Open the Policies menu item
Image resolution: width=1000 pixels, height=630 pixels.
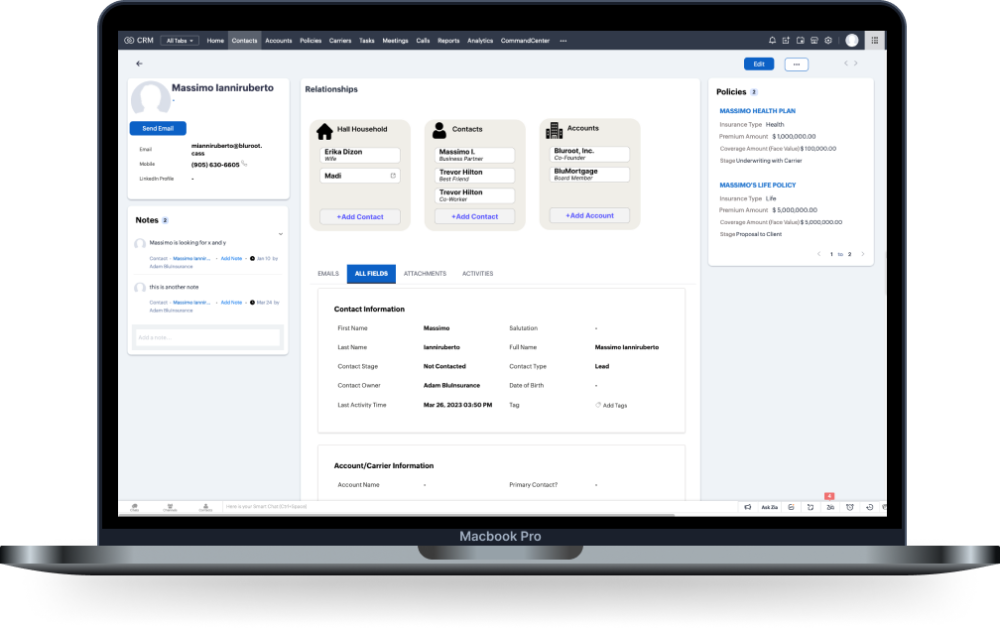(x=310, y=41)
